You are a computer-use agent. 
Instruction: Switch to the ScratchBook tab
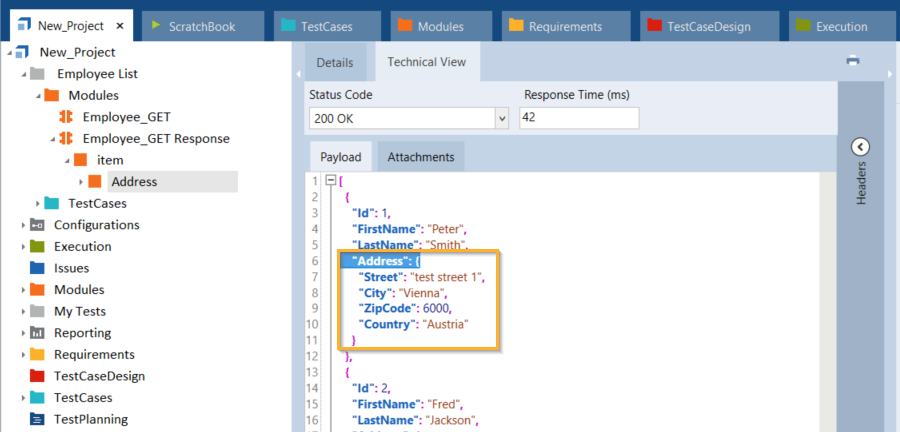tap(202, 27)
